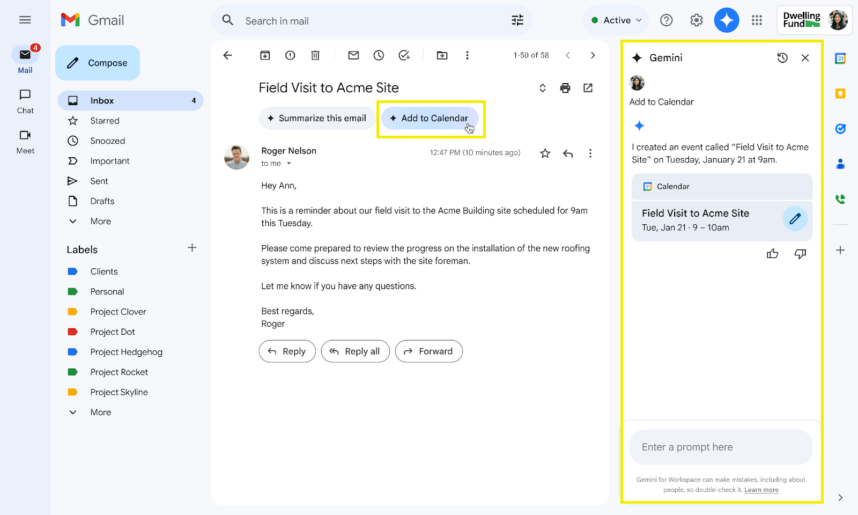Snooze this email clock icon
The height and width of the screenshot is (515, 858).
click(379, 55)
